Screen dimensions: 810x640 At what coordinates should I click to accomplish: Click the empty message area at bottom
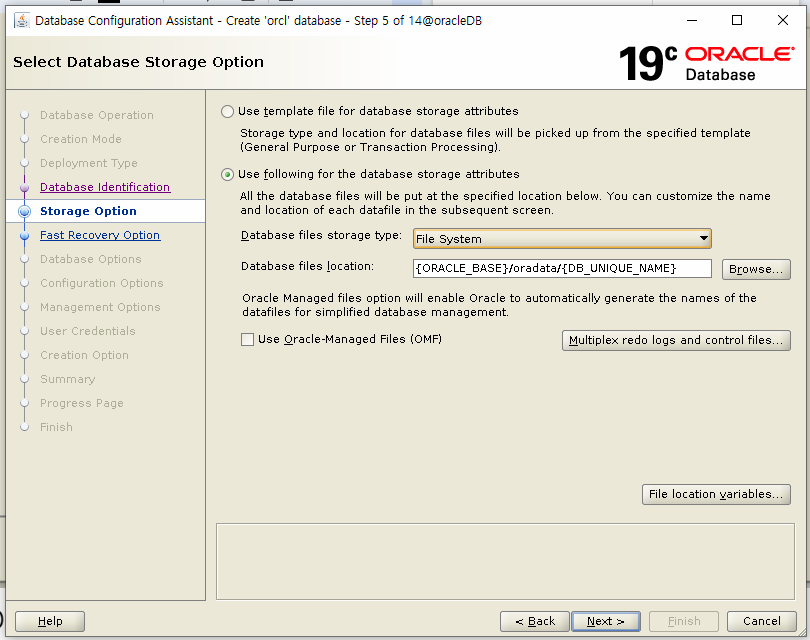pos(505,562)
